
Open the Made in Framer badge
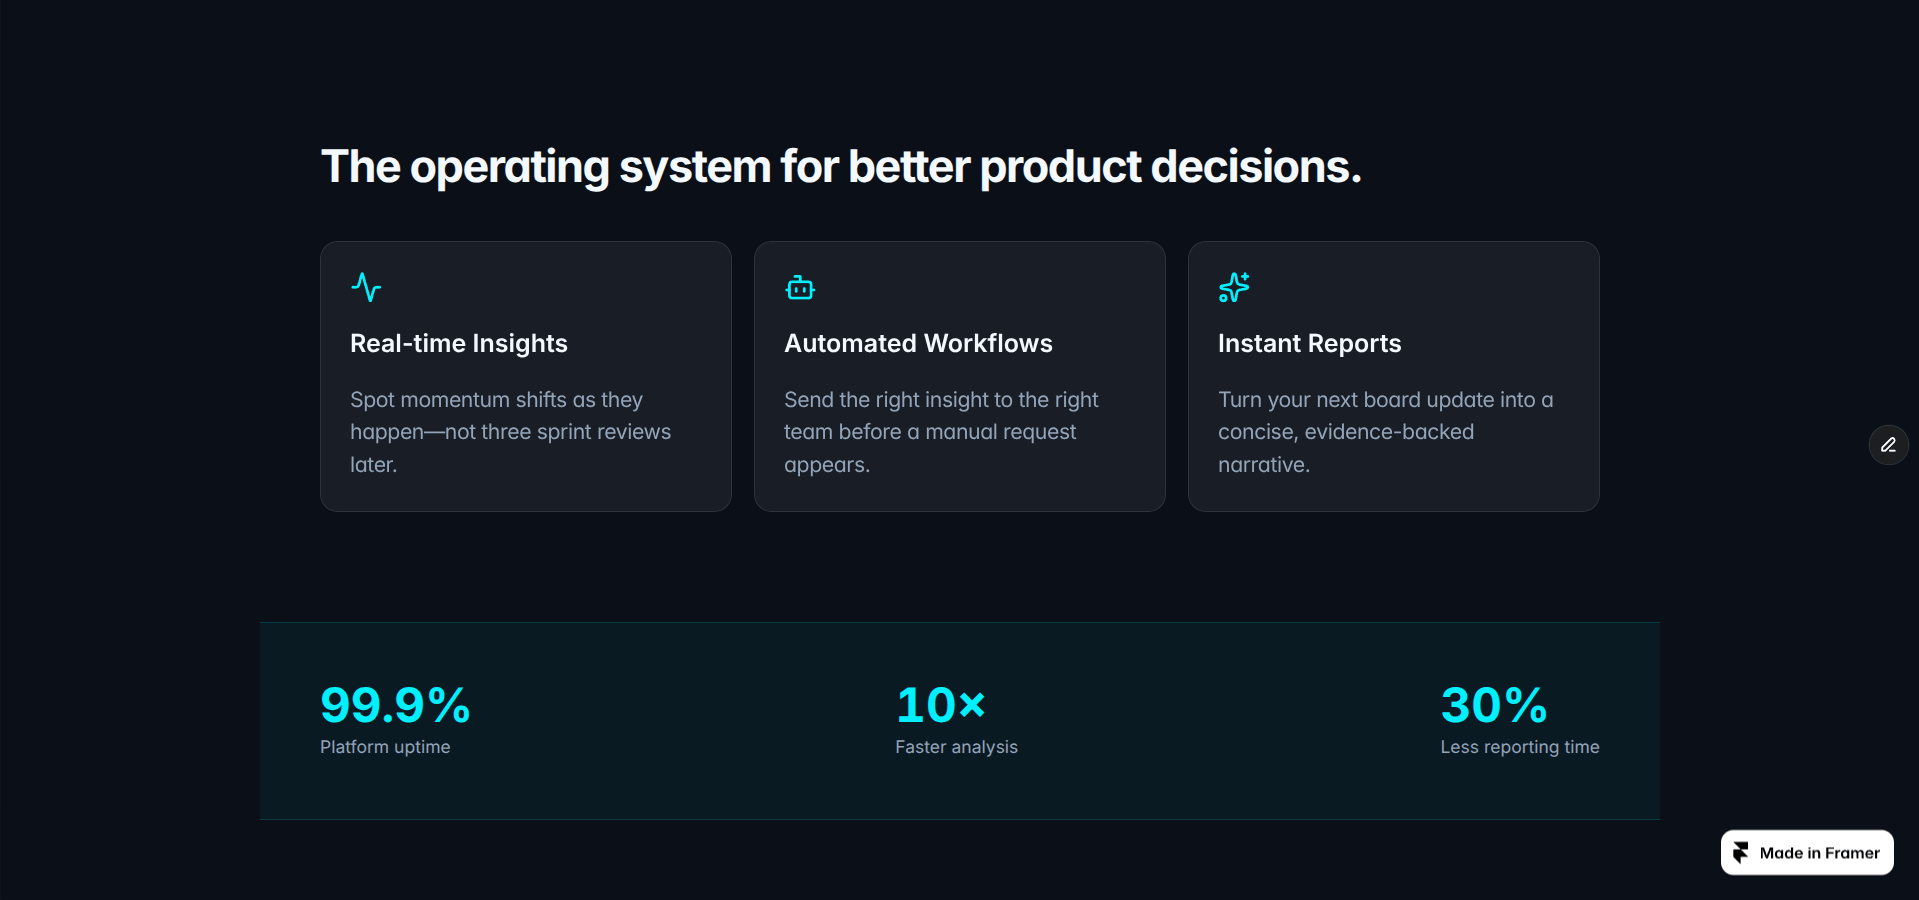[1807, 852]
